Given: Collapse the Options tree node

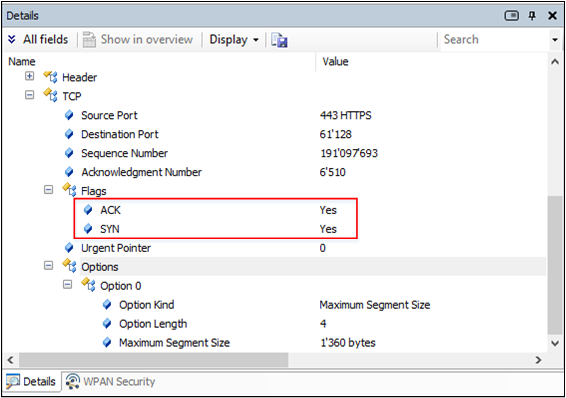Looking at the screenshot, I should 48,266.
